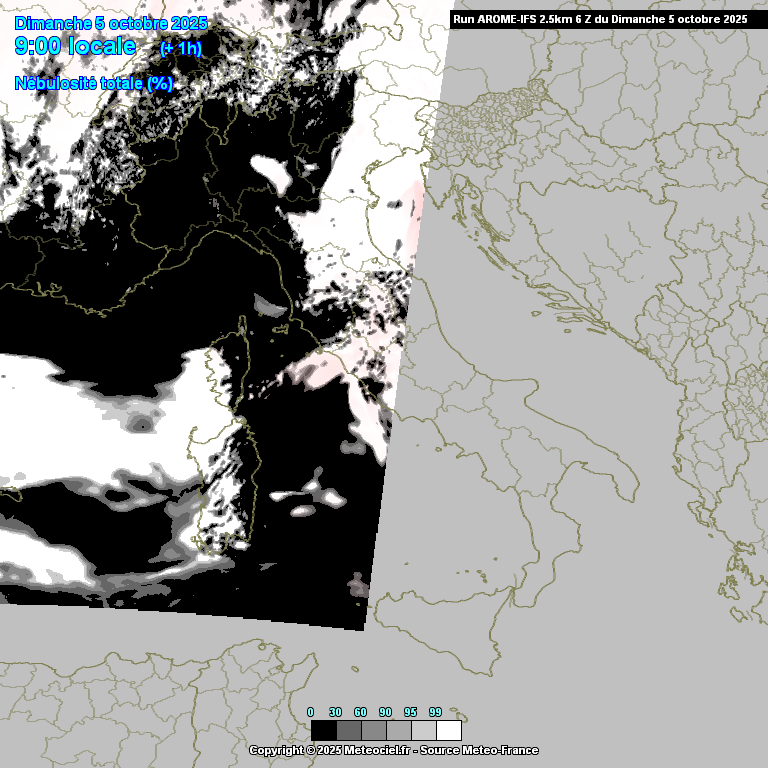Click the "(+ 1h)" forecast offset text
Image resolution: width=768 pixels, height=768 pixels.
pos(181,49)
